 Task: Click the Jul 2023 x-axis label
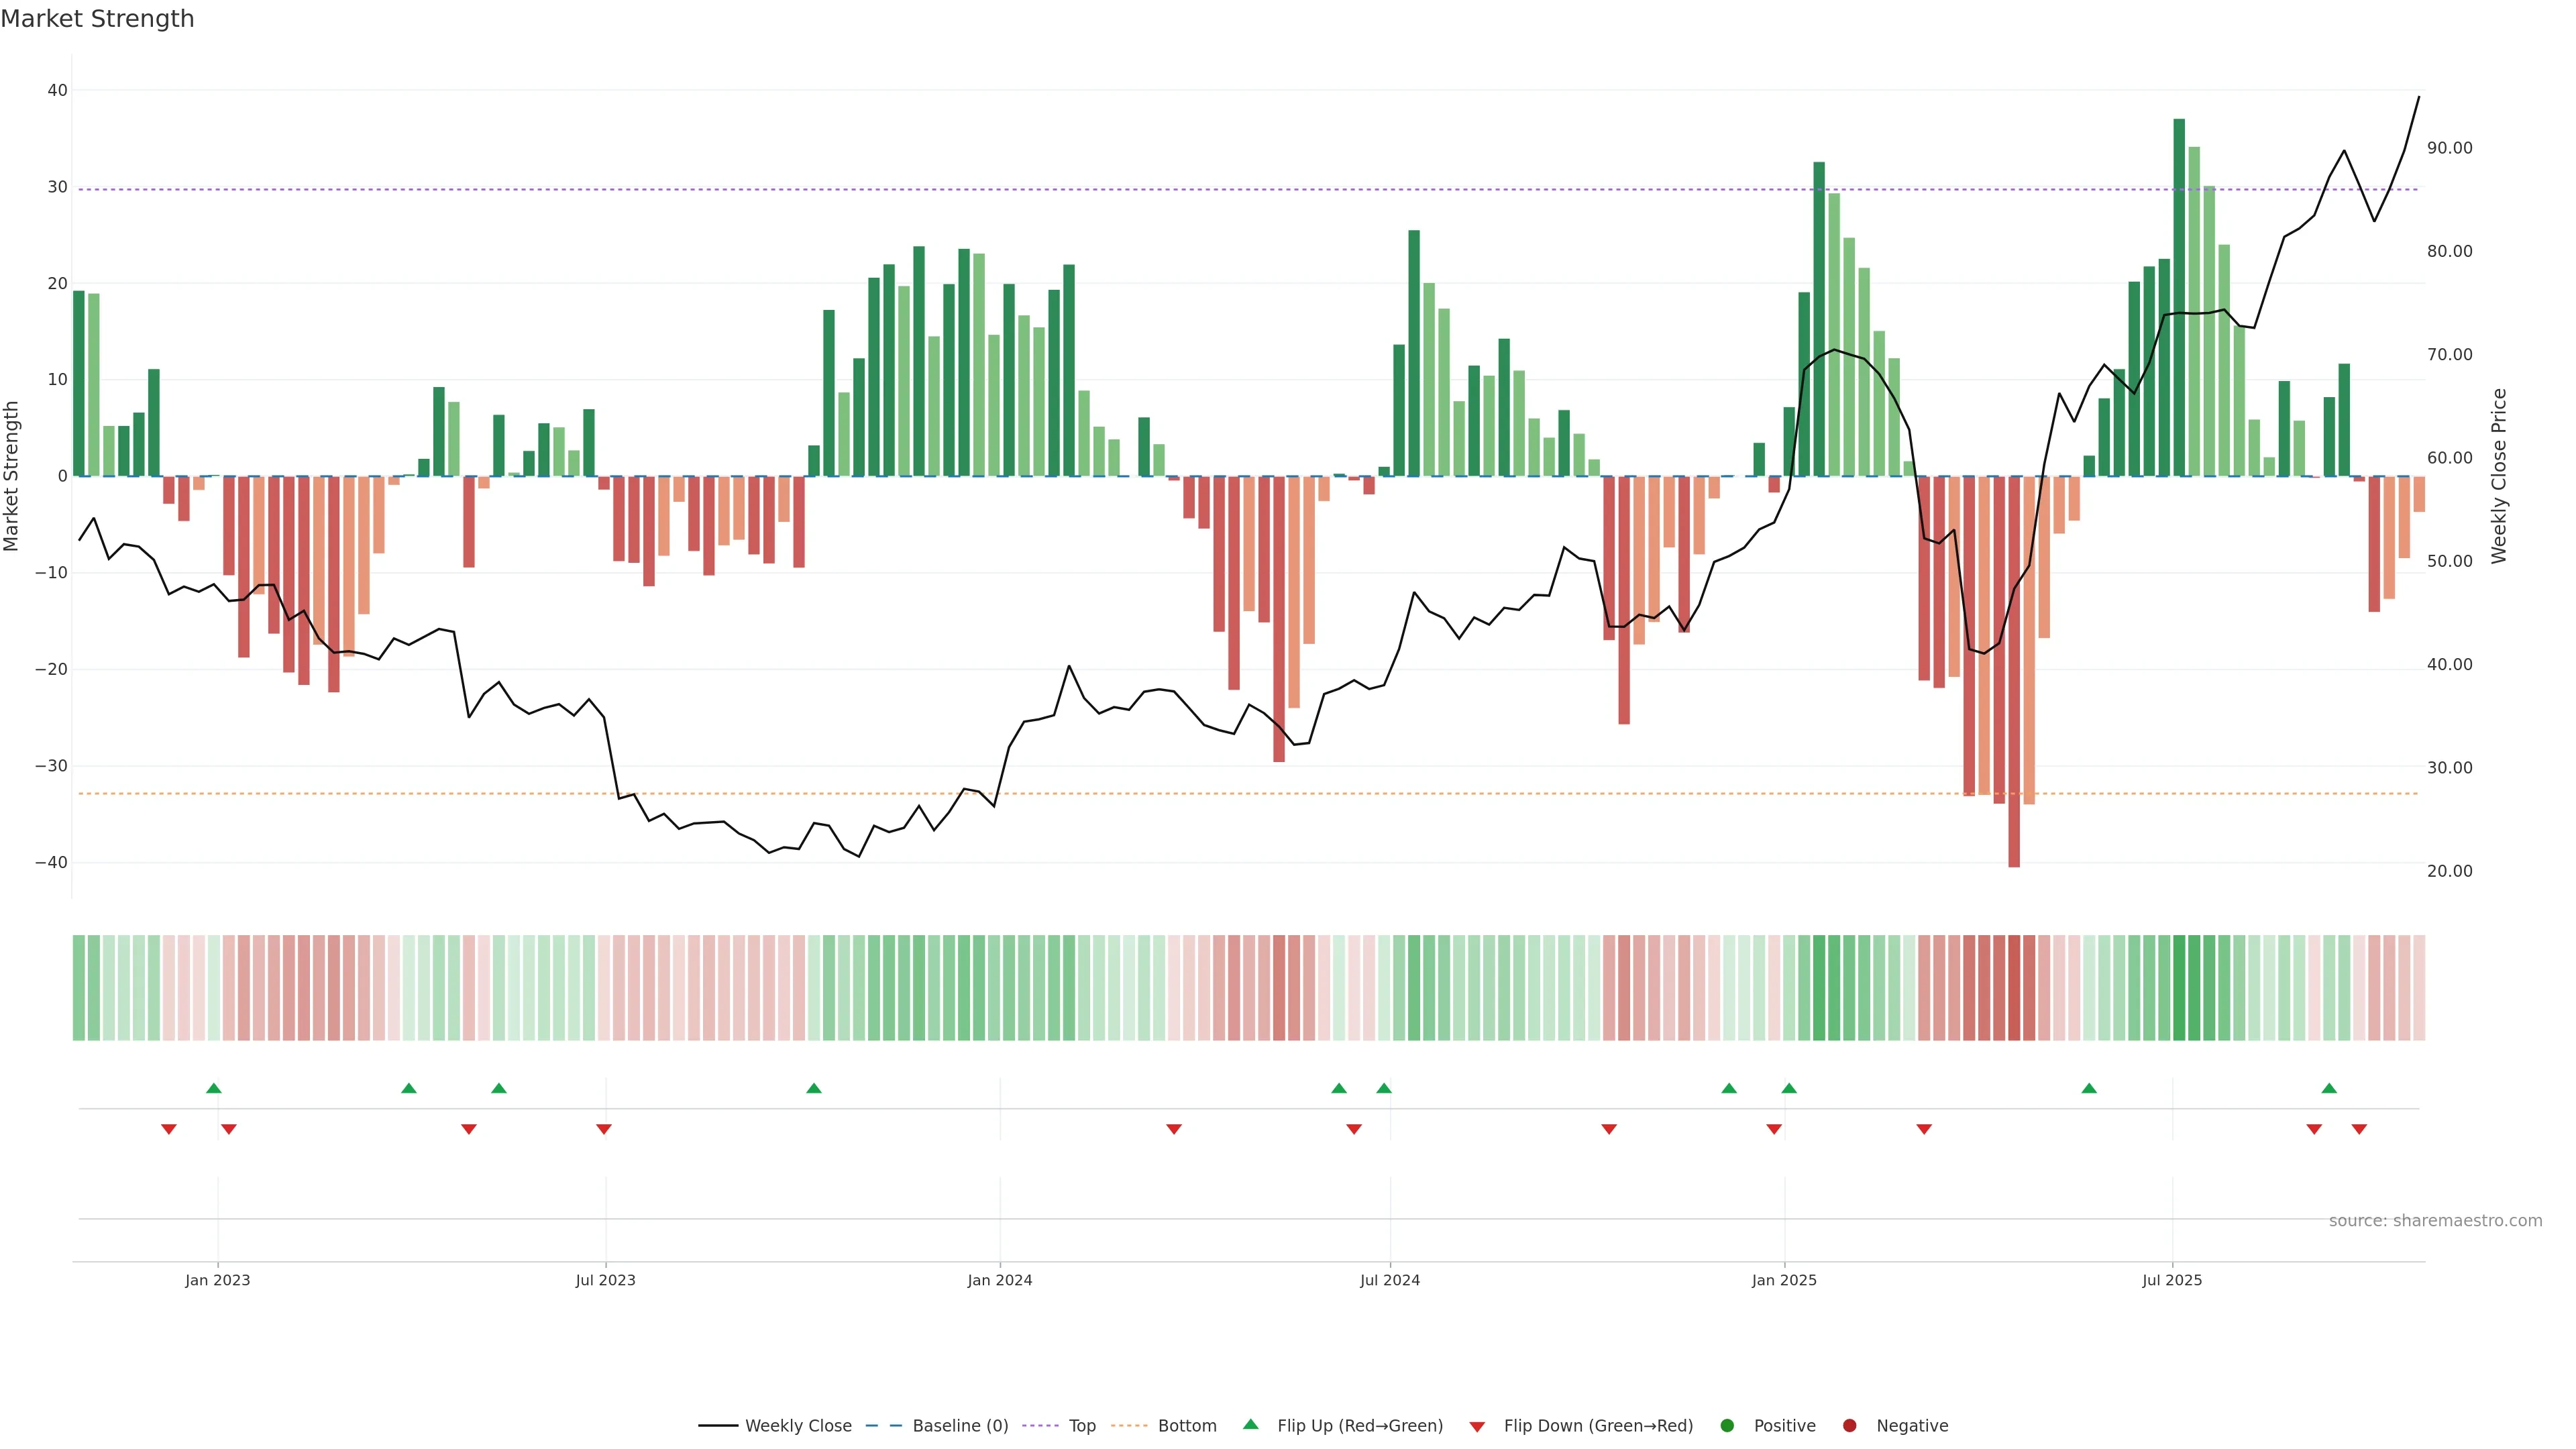tap(605, 1280)
